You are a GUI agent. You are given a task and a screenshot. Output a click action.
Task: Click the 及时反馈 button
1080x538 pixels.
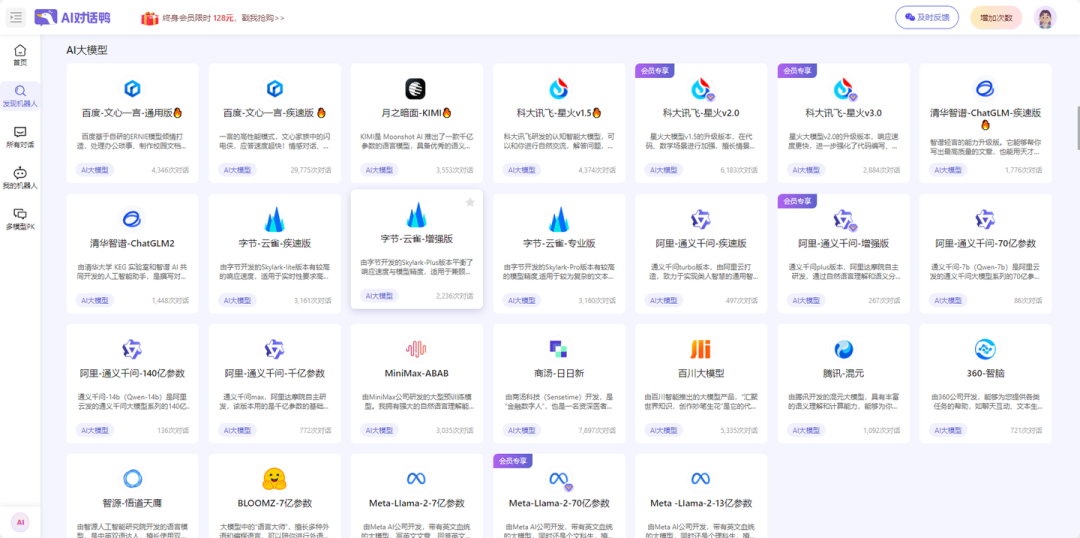(x=926, y=17)
